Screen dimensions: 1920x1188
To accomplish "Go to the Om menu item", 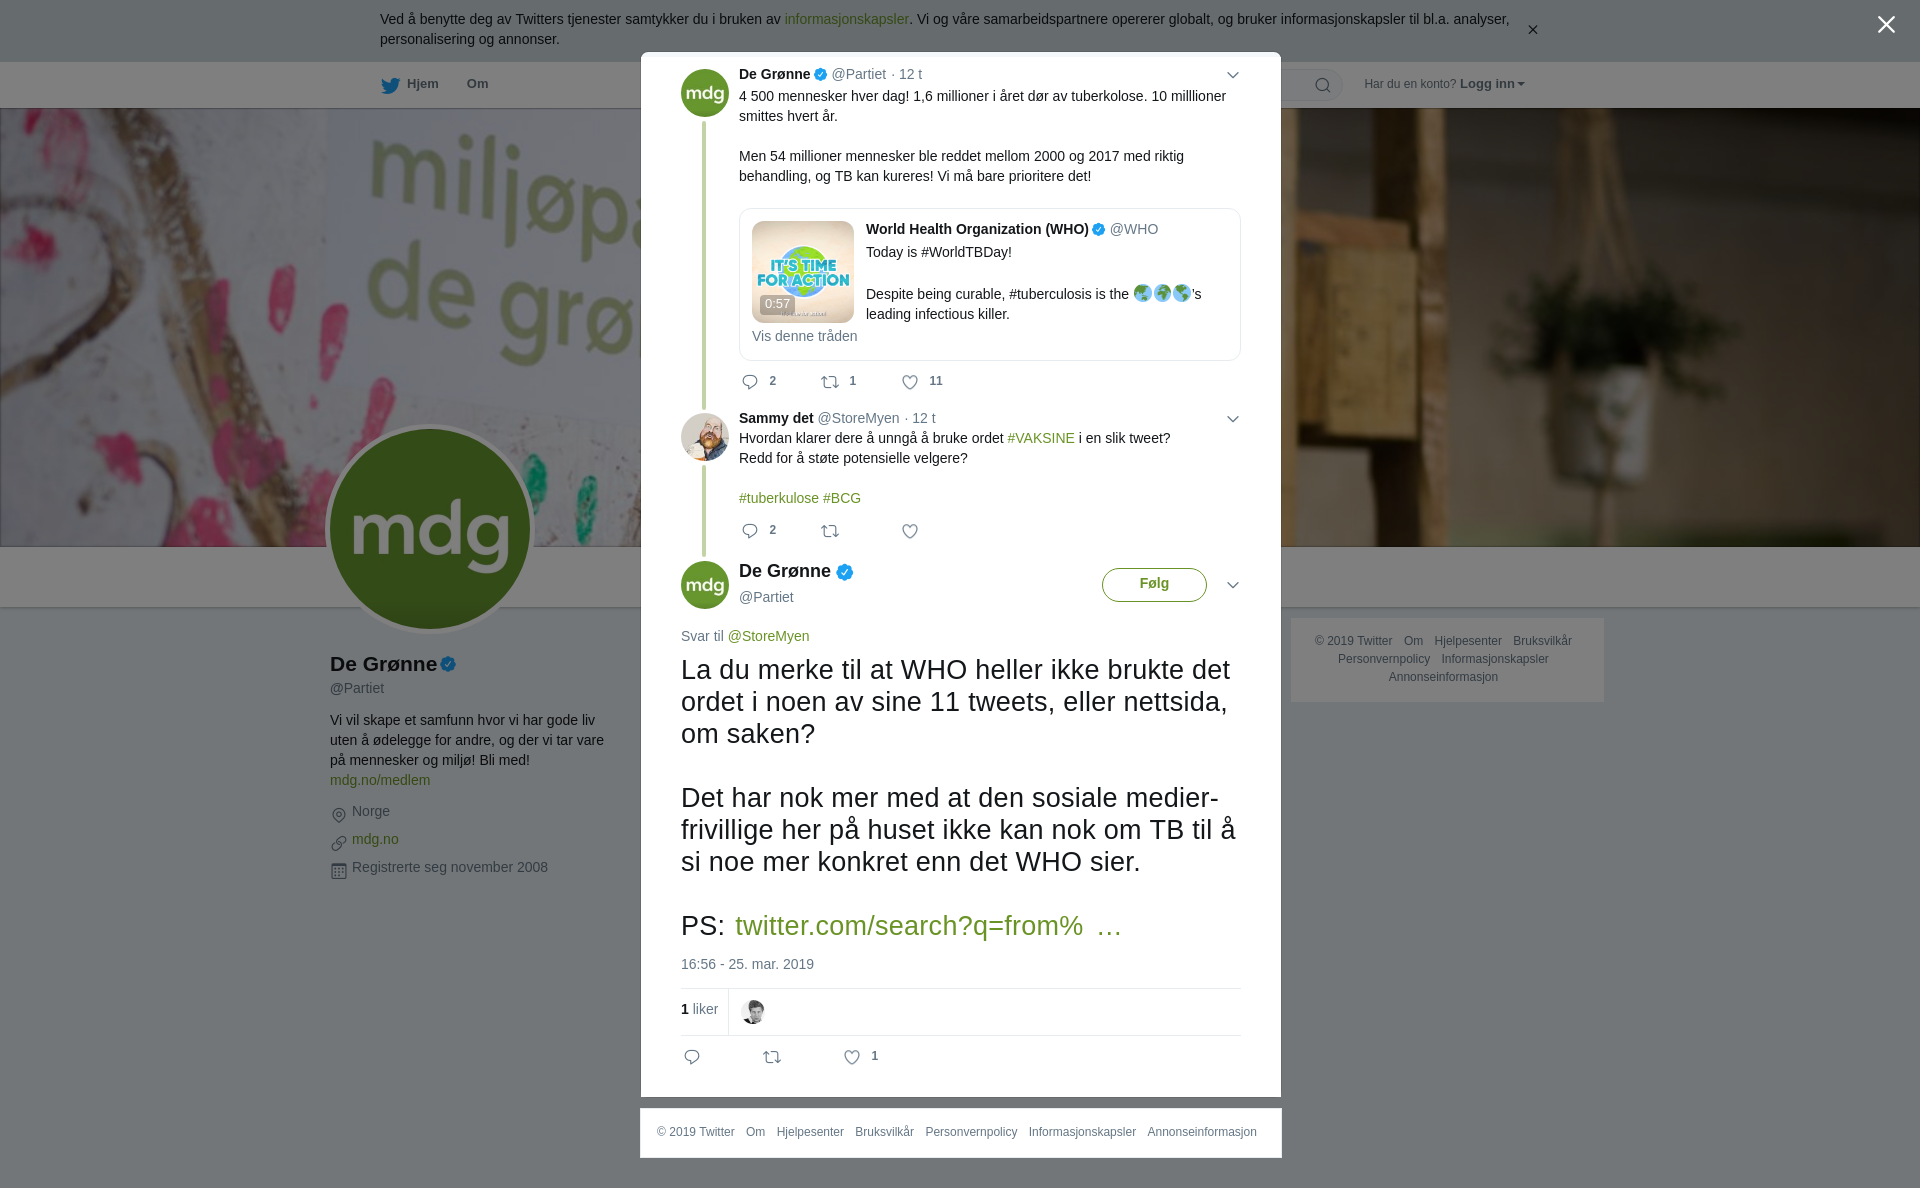I will (478, 84).
